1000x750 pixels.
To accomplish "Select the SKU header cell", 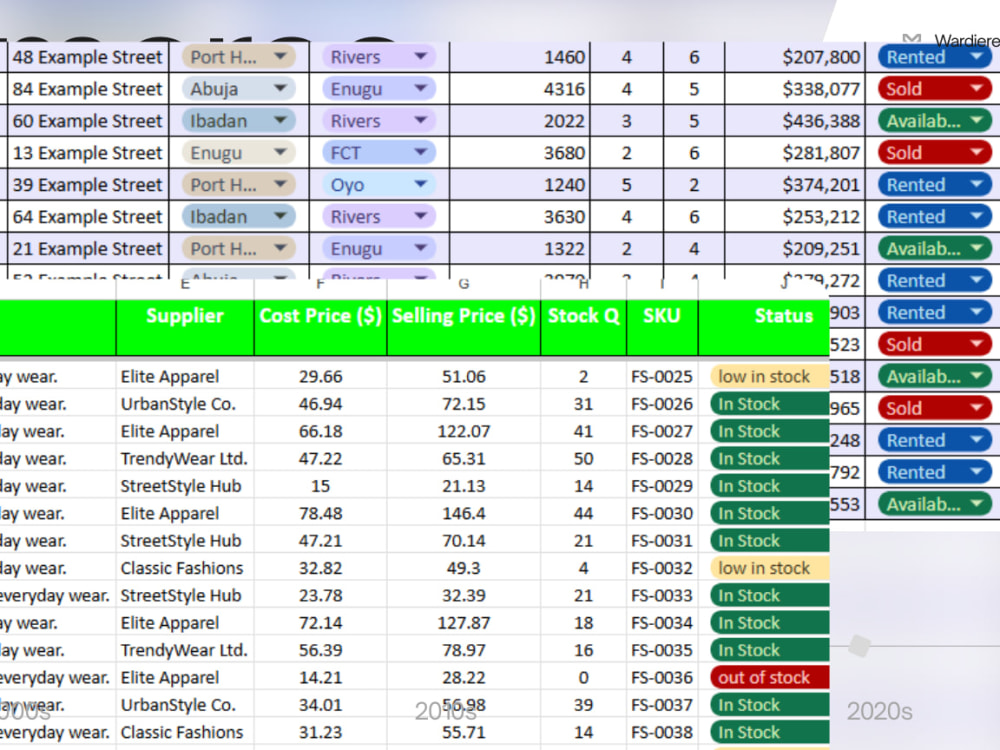I will click(662, 327).
